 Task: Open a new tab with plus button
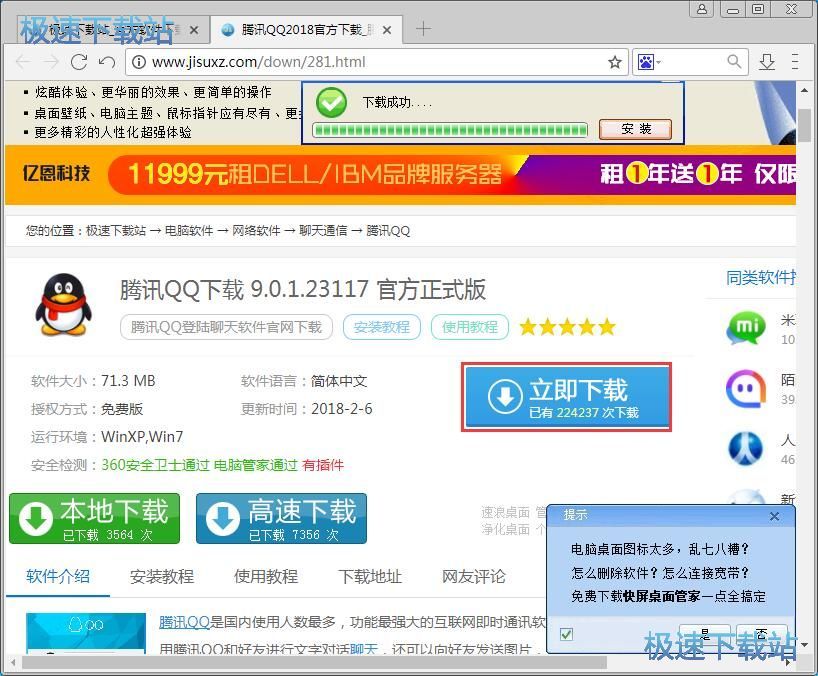tap(423, 29)
